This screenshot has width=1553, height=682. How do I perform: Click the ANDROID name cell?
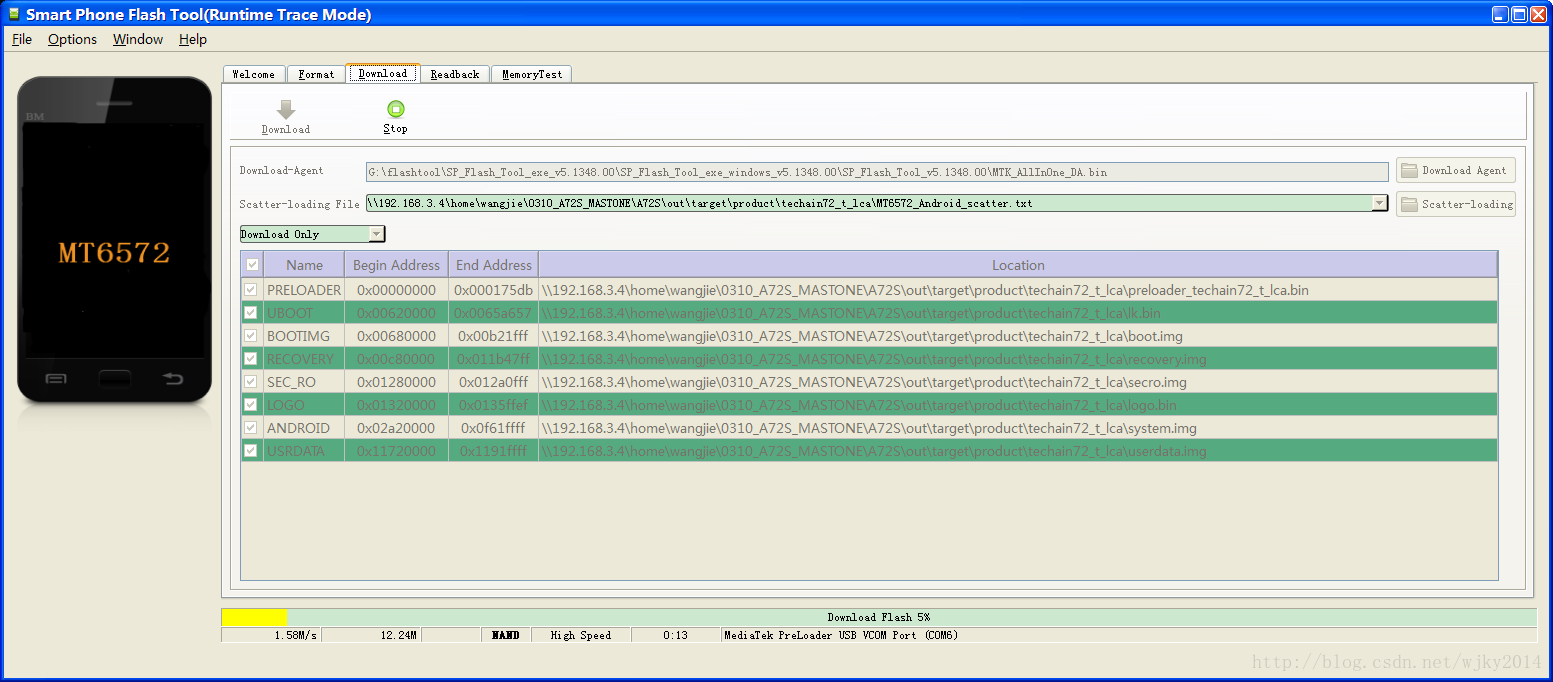pyautogui.click(x=304, y=428)
